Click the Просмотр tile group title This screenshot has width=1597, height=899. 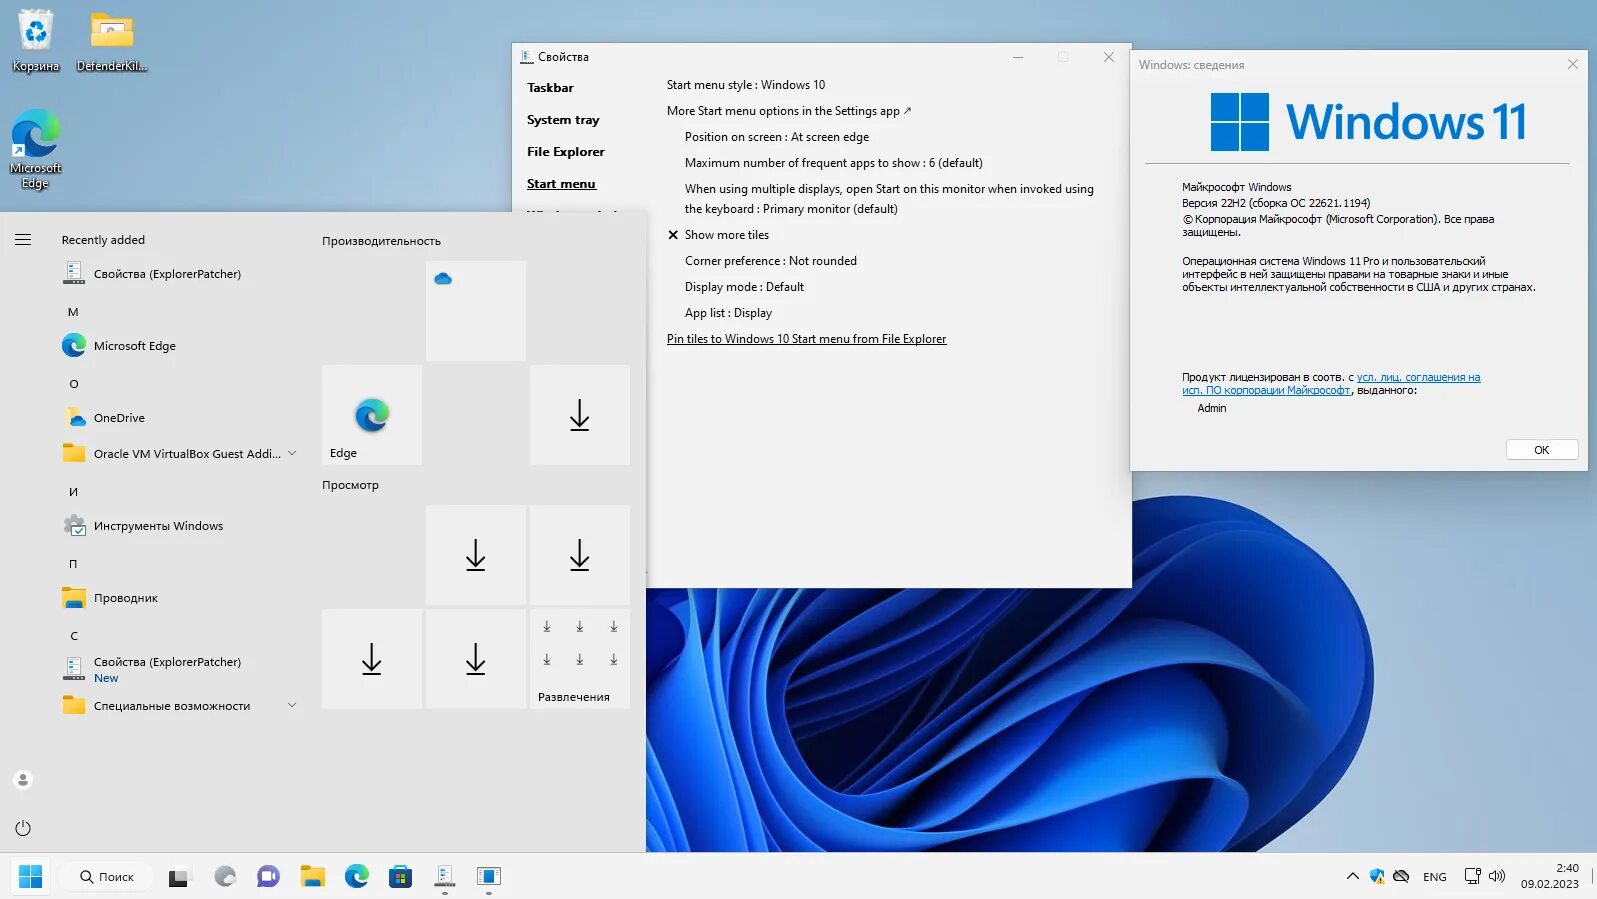350,485
